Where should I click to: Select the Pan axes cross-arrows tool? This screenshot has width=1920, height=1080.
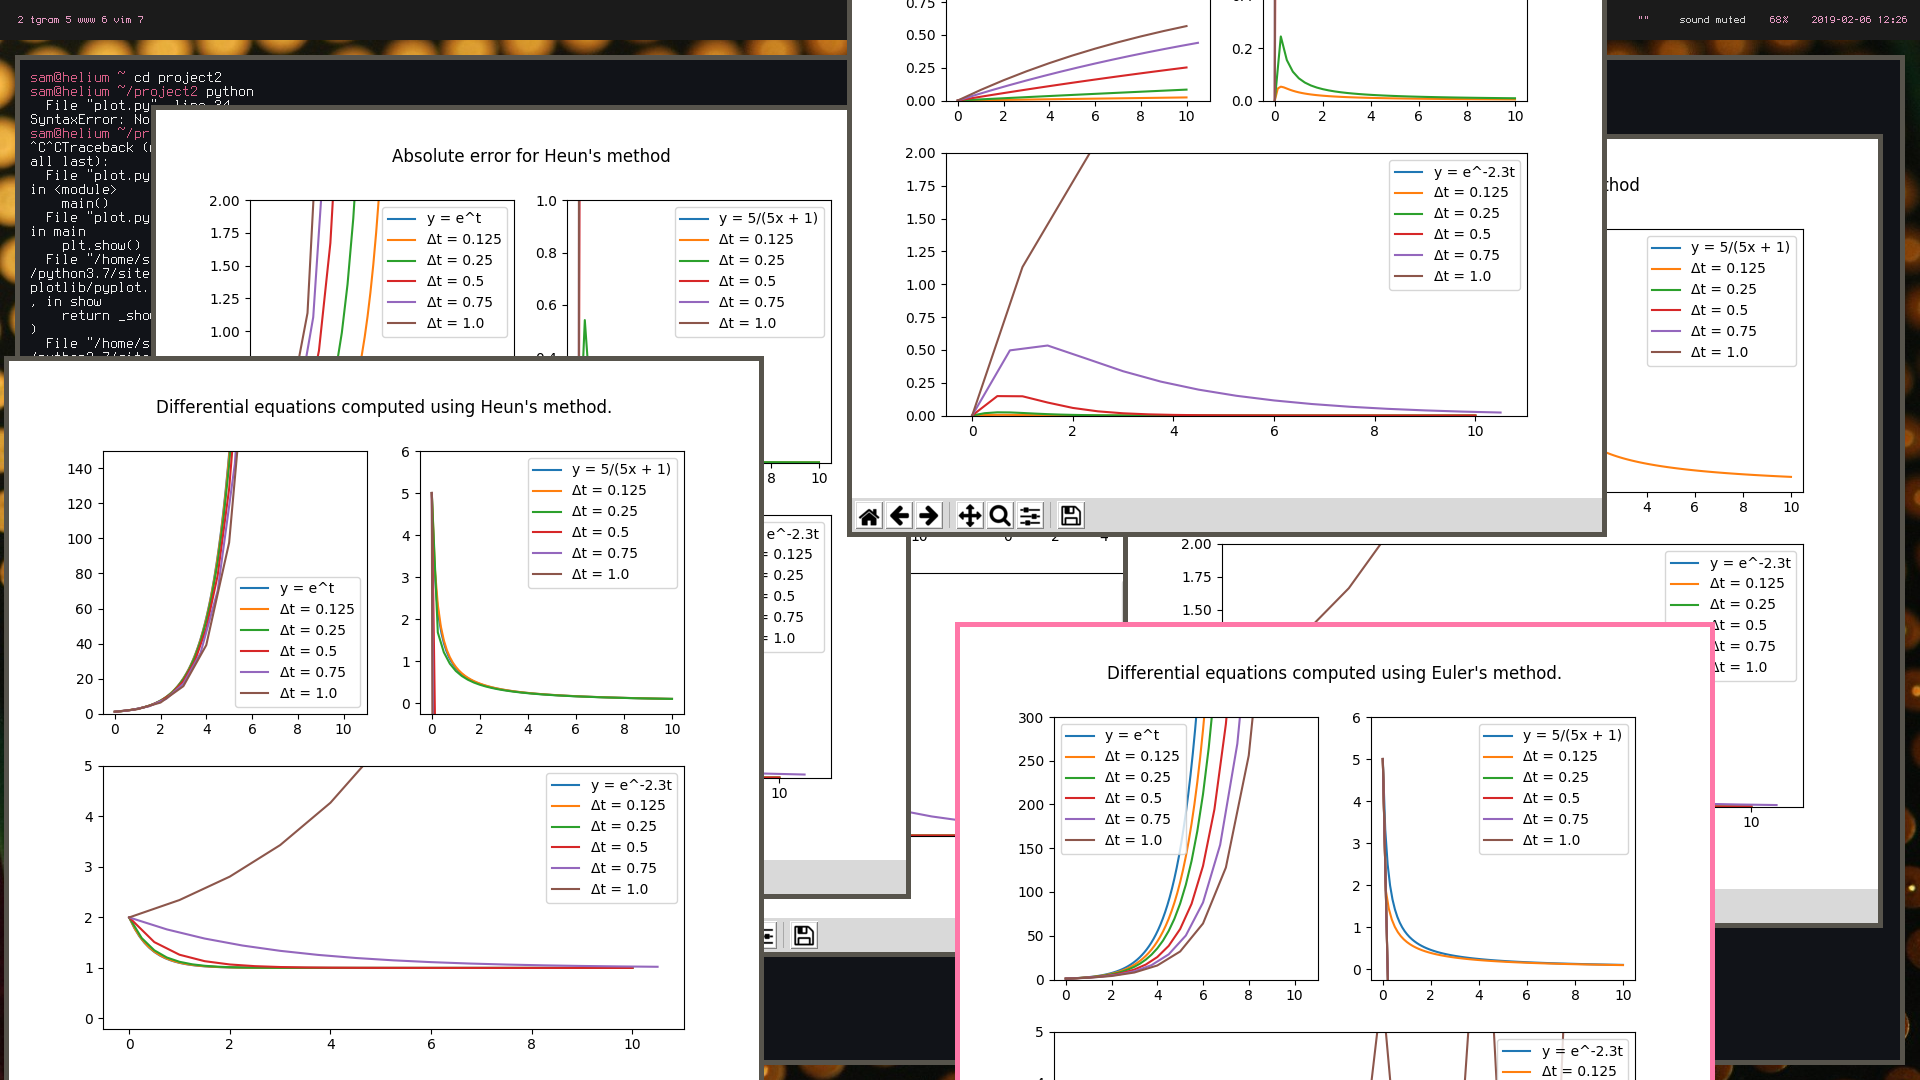(969, 516)
